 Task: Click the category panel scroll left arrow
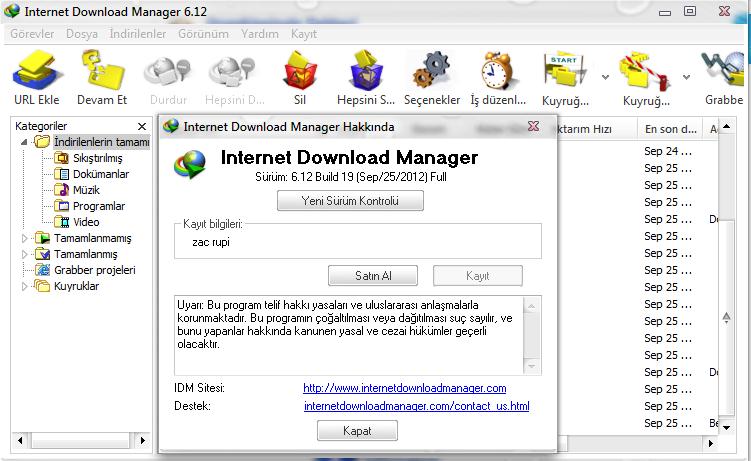click(20, 440)
